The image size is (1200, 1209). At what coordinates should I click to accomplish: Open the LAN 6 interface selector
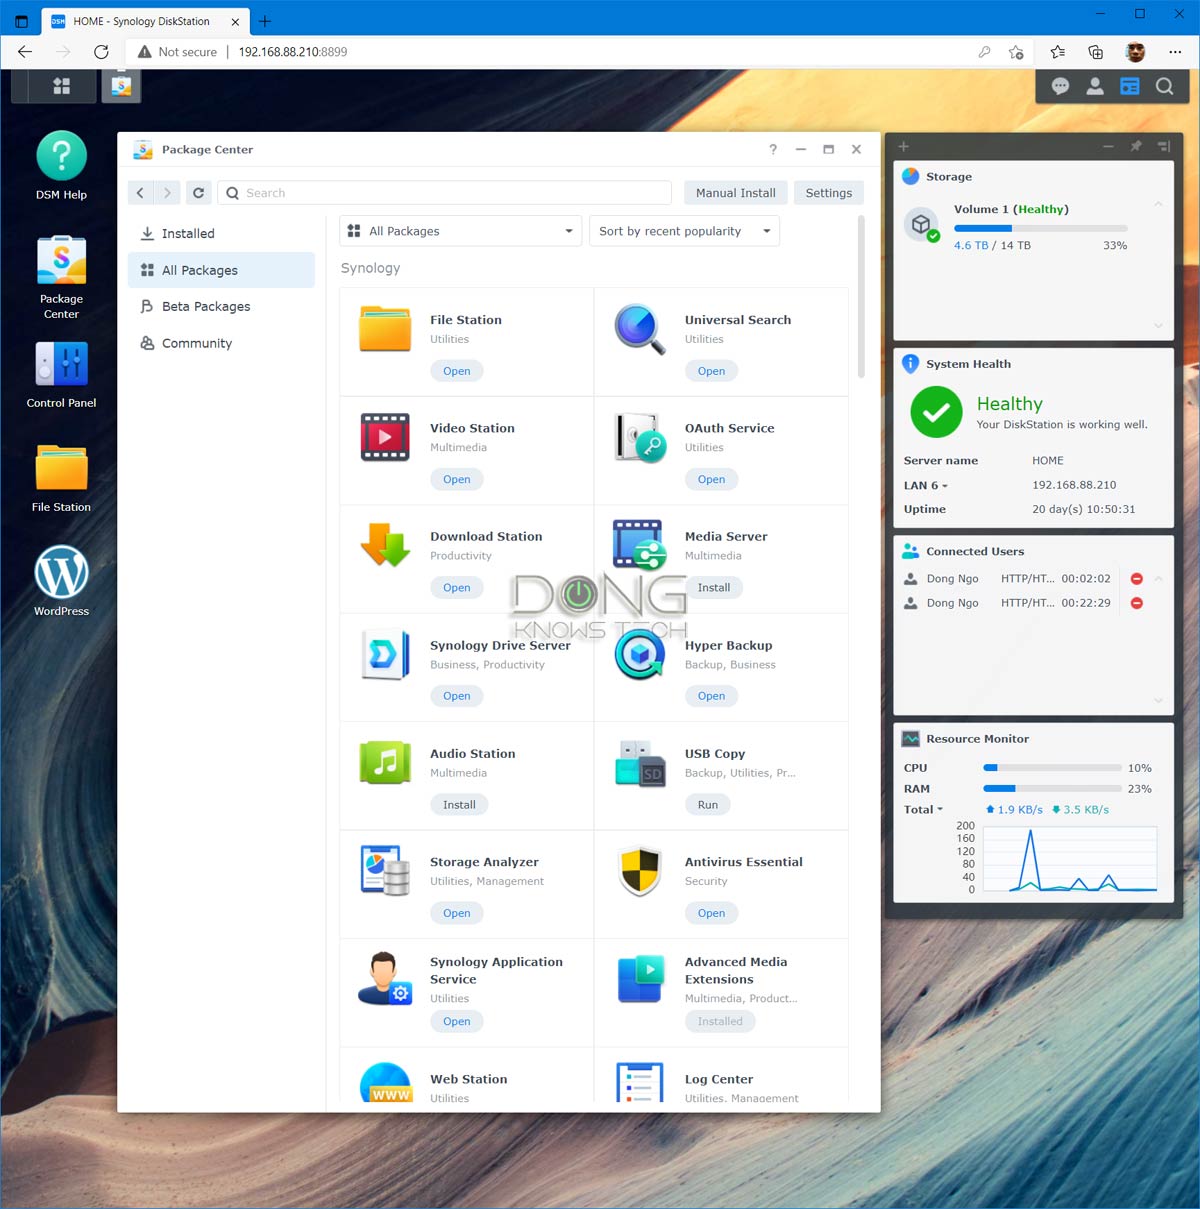pyautogui.click(x=923, y=485)
